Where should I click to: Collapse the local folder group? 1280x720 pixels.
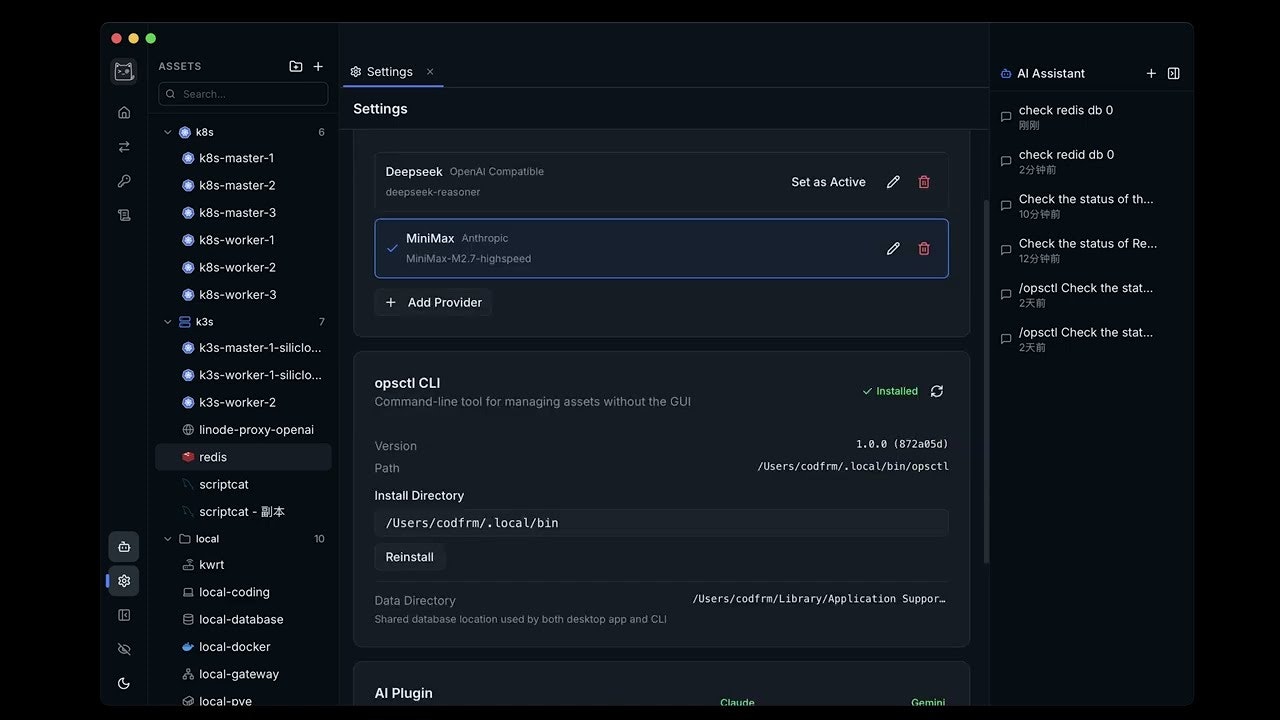click(168, 539)
